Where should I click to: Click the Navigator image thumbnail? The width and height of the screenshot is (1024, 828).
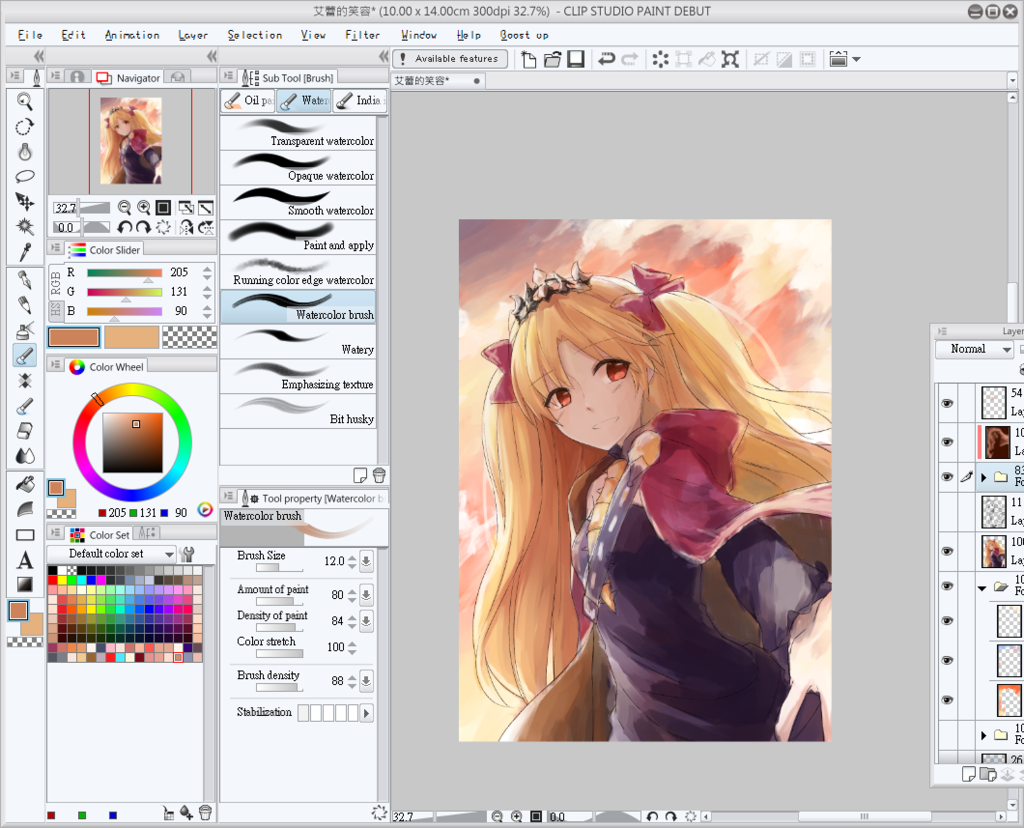point(131,141)
